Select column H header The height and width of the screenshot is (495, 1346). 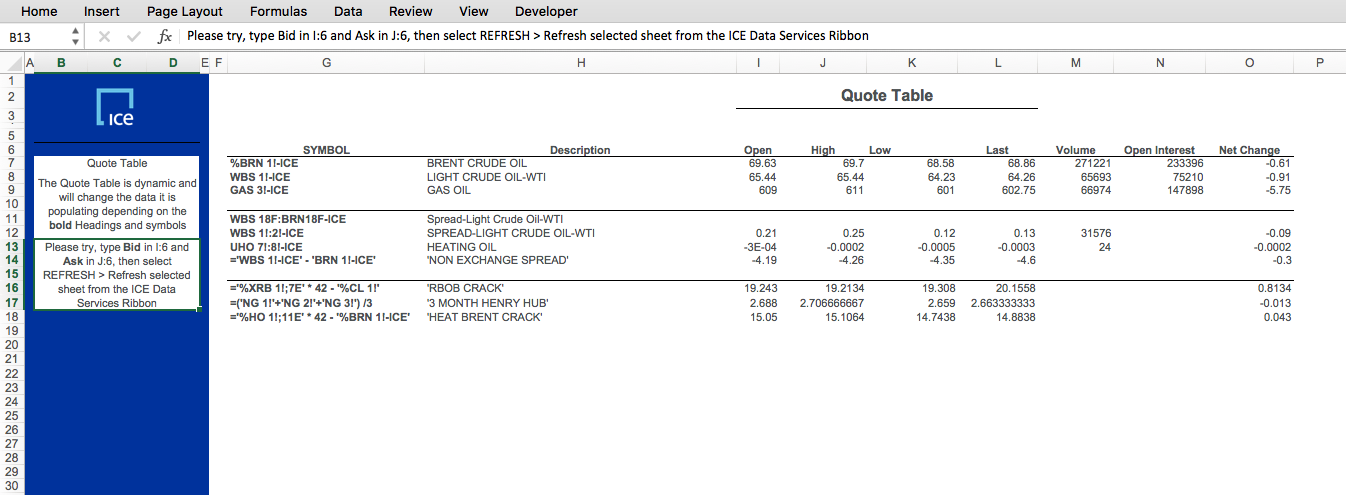(581, 63)
